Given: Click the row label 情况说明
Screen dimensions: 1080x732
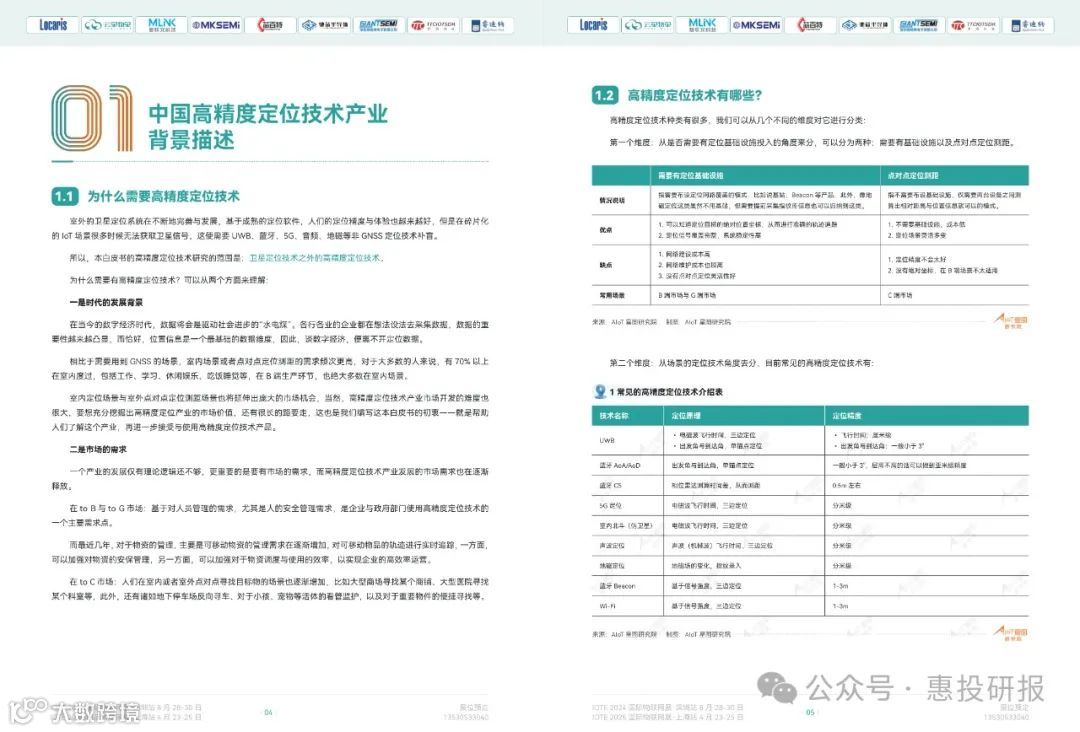Looking at the screenshot, I should [x=612, y=200].
